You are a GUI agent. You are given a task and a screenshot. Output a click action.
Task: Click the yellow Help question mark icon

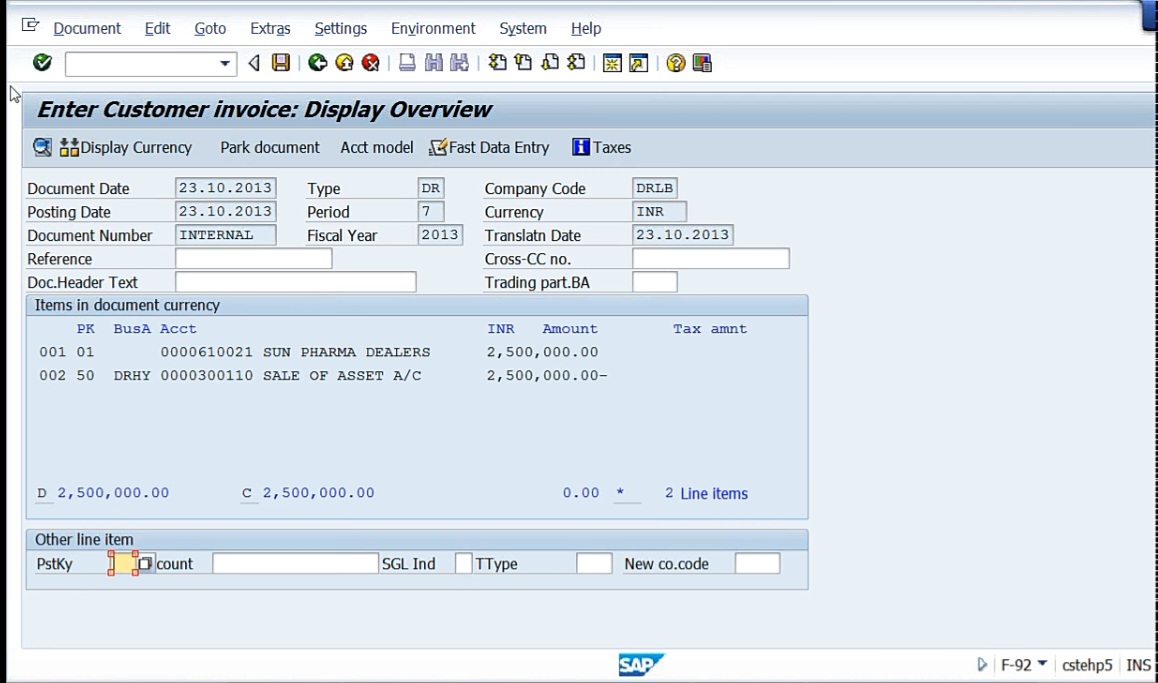pos(675,63)
